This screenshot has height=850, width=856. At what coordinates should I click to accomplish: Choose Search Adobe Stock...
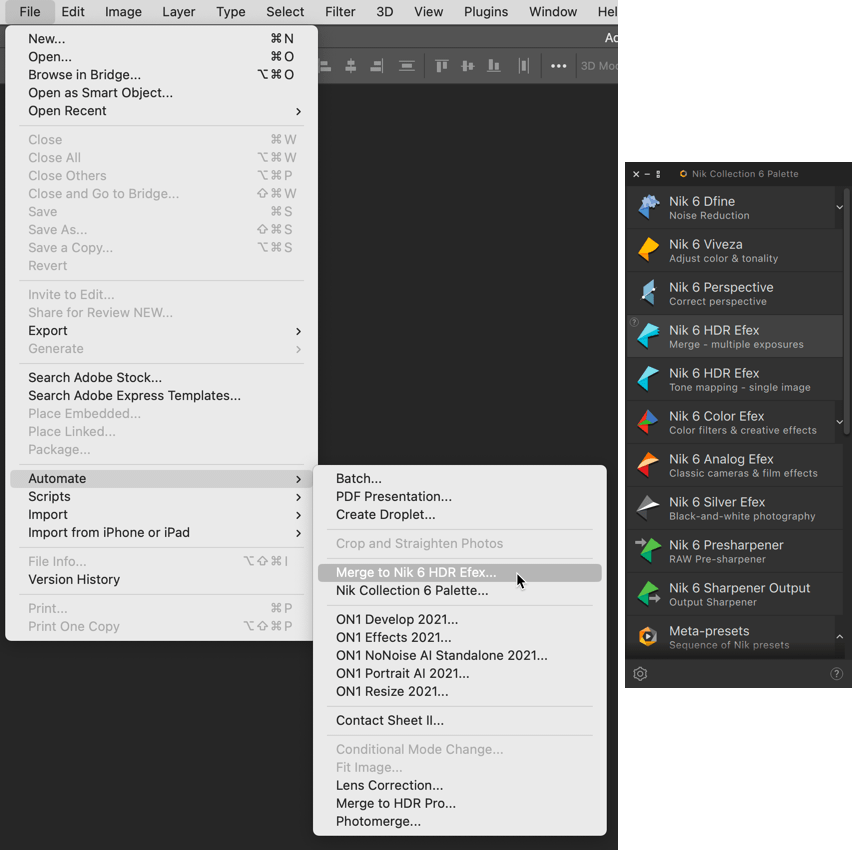coord(162,378)
